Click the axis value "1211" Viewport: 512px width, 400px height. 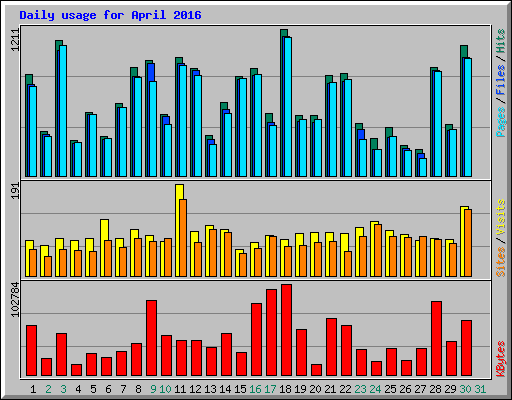click(x=15, y=40)
